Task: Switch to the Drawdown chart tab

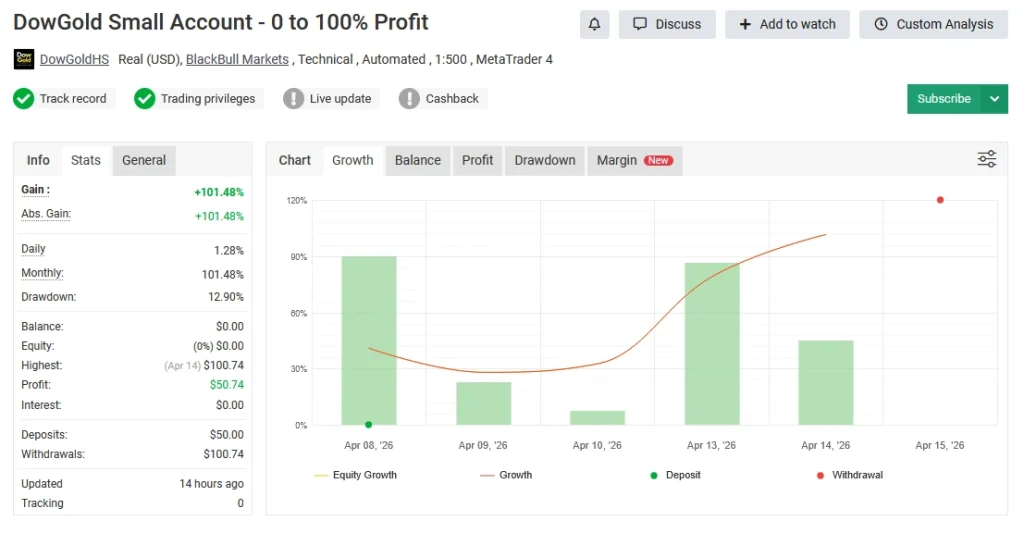Action: [x=545, y=160]
